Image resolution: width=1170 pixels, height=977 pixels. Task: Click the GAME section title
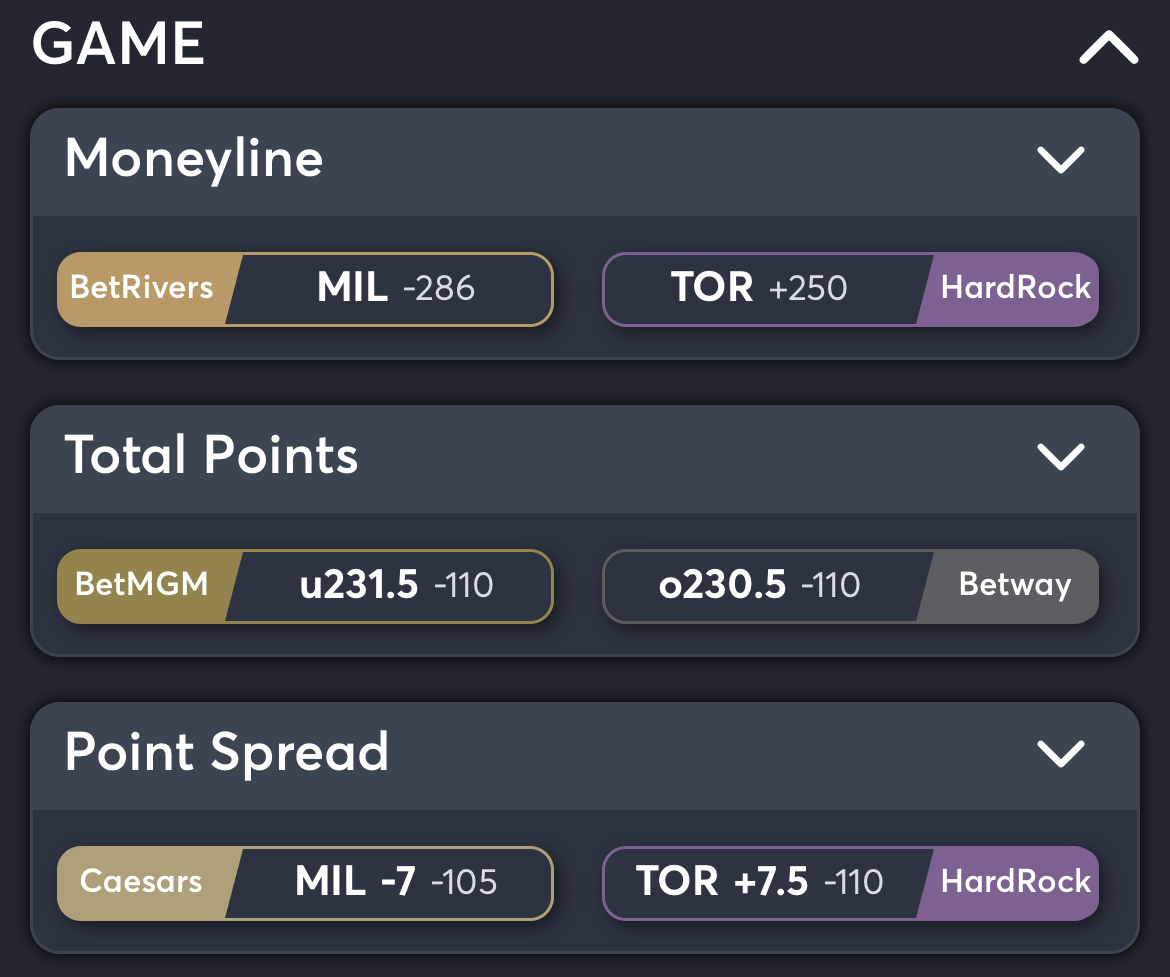pos(118,44)
